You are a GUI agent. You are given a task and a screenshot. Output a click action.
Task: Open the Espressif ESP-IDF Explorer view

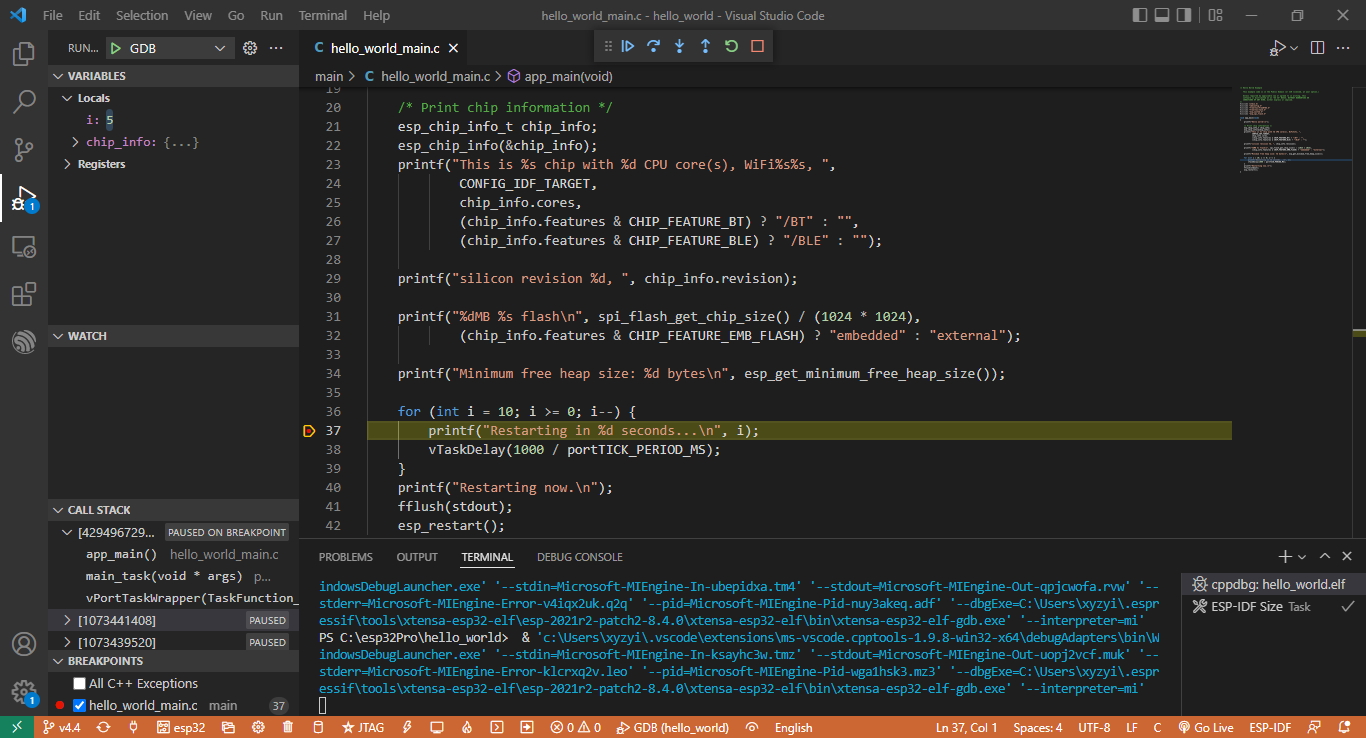coord(24,342)
